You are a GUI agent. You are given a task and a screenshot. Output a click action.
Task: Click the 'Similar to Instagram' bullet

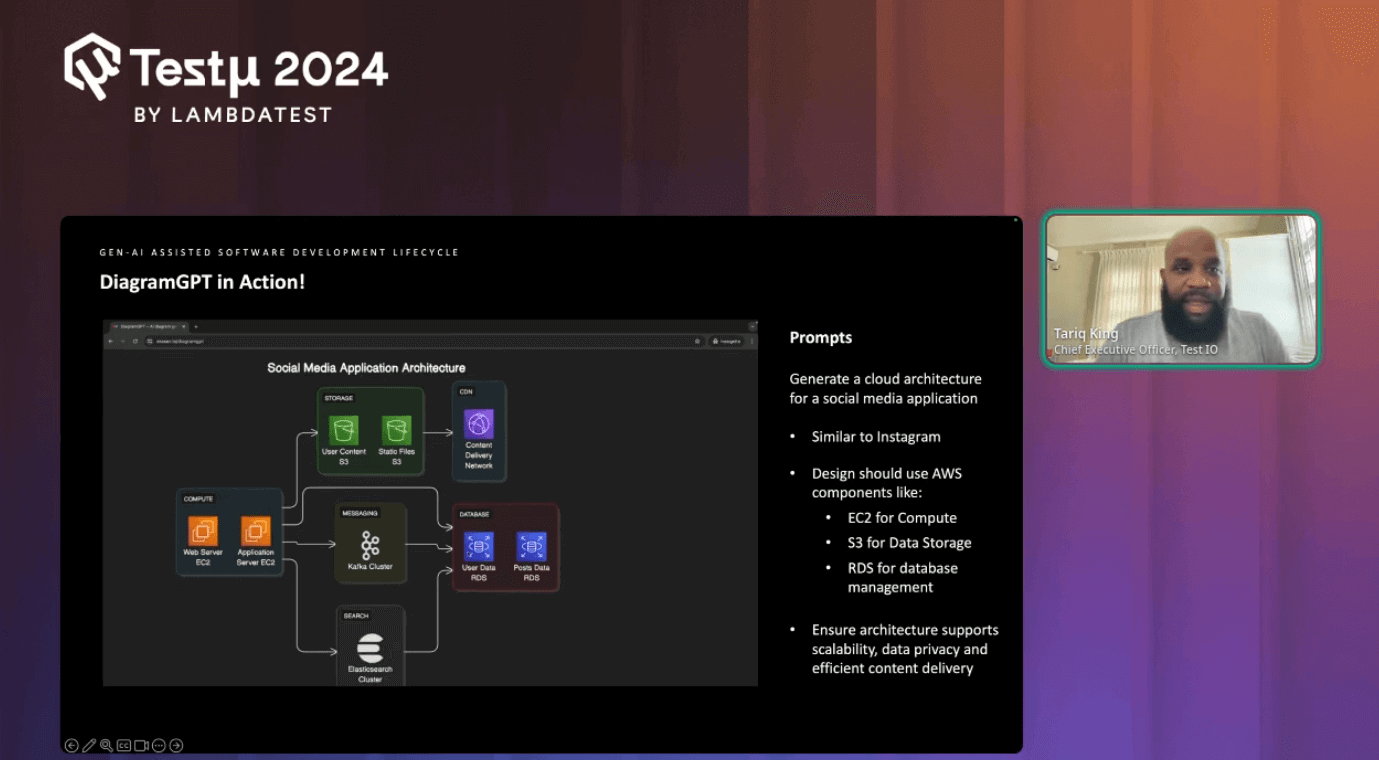[876, 436]
